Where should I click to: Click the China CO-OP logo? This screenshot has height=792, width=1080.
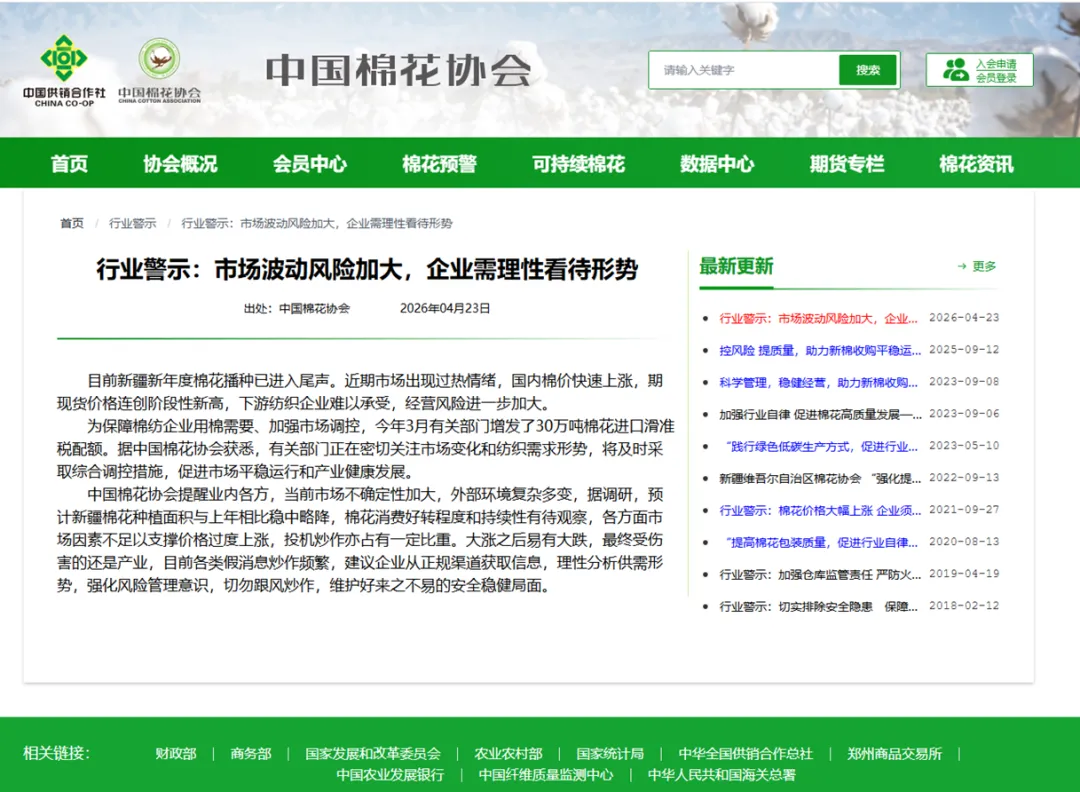click(64, 71)
